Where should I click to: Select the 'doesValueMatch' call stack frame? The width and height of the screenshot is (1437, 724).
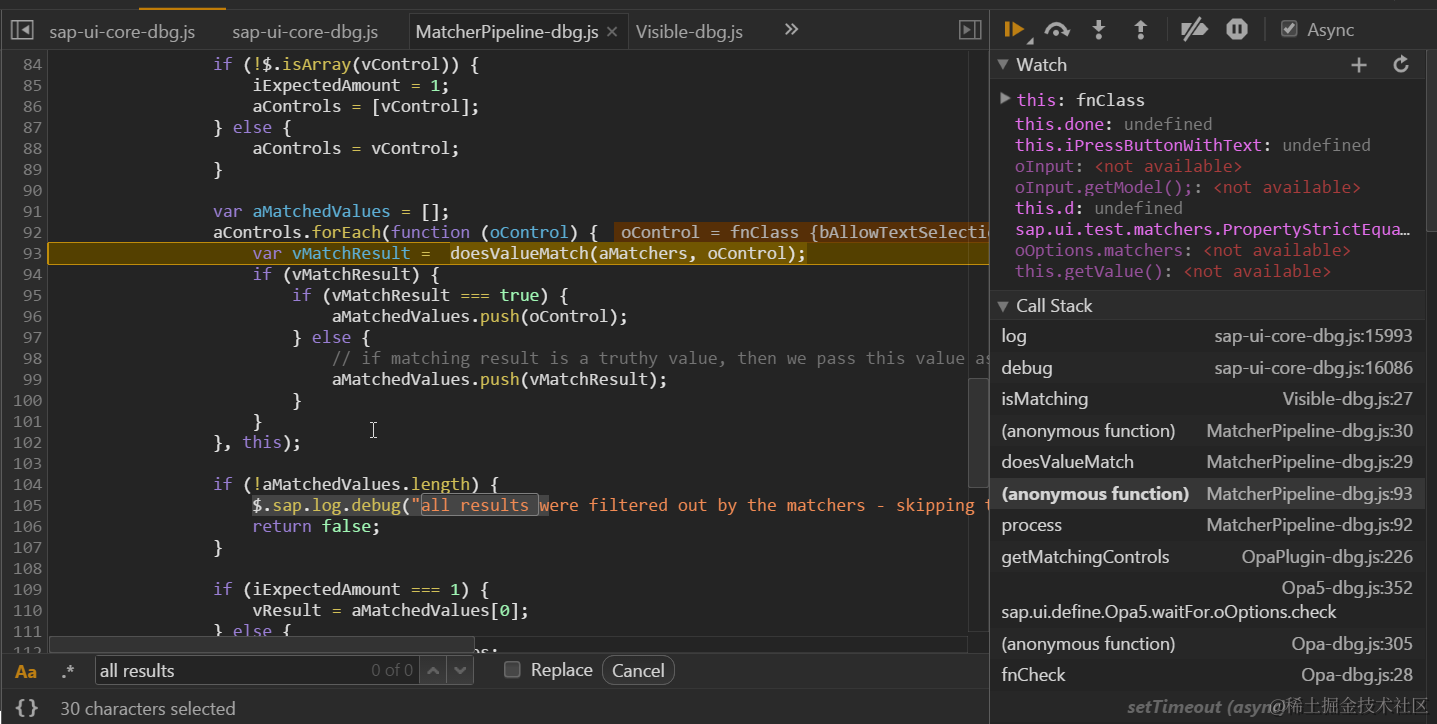(x=1207, y=462)
